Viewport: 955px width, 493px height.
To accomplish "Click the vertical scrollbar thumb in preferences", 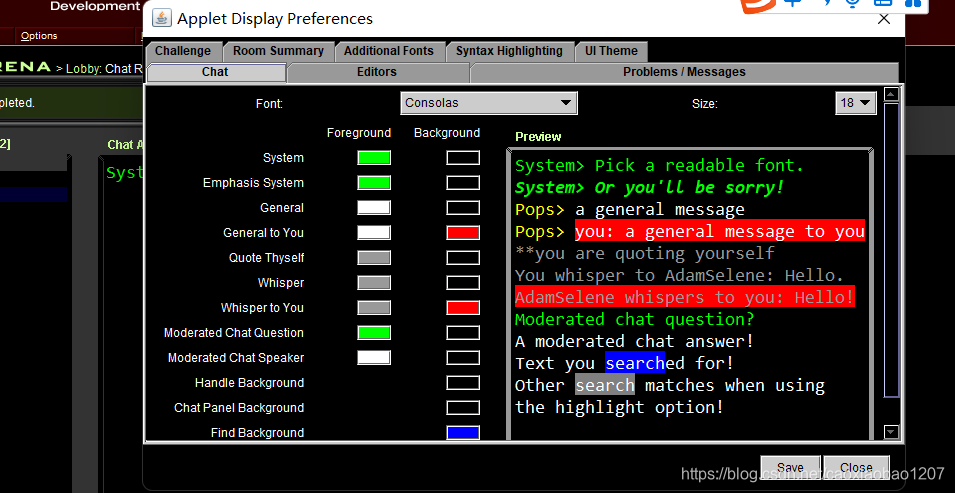I will click(x=891, y=250).
